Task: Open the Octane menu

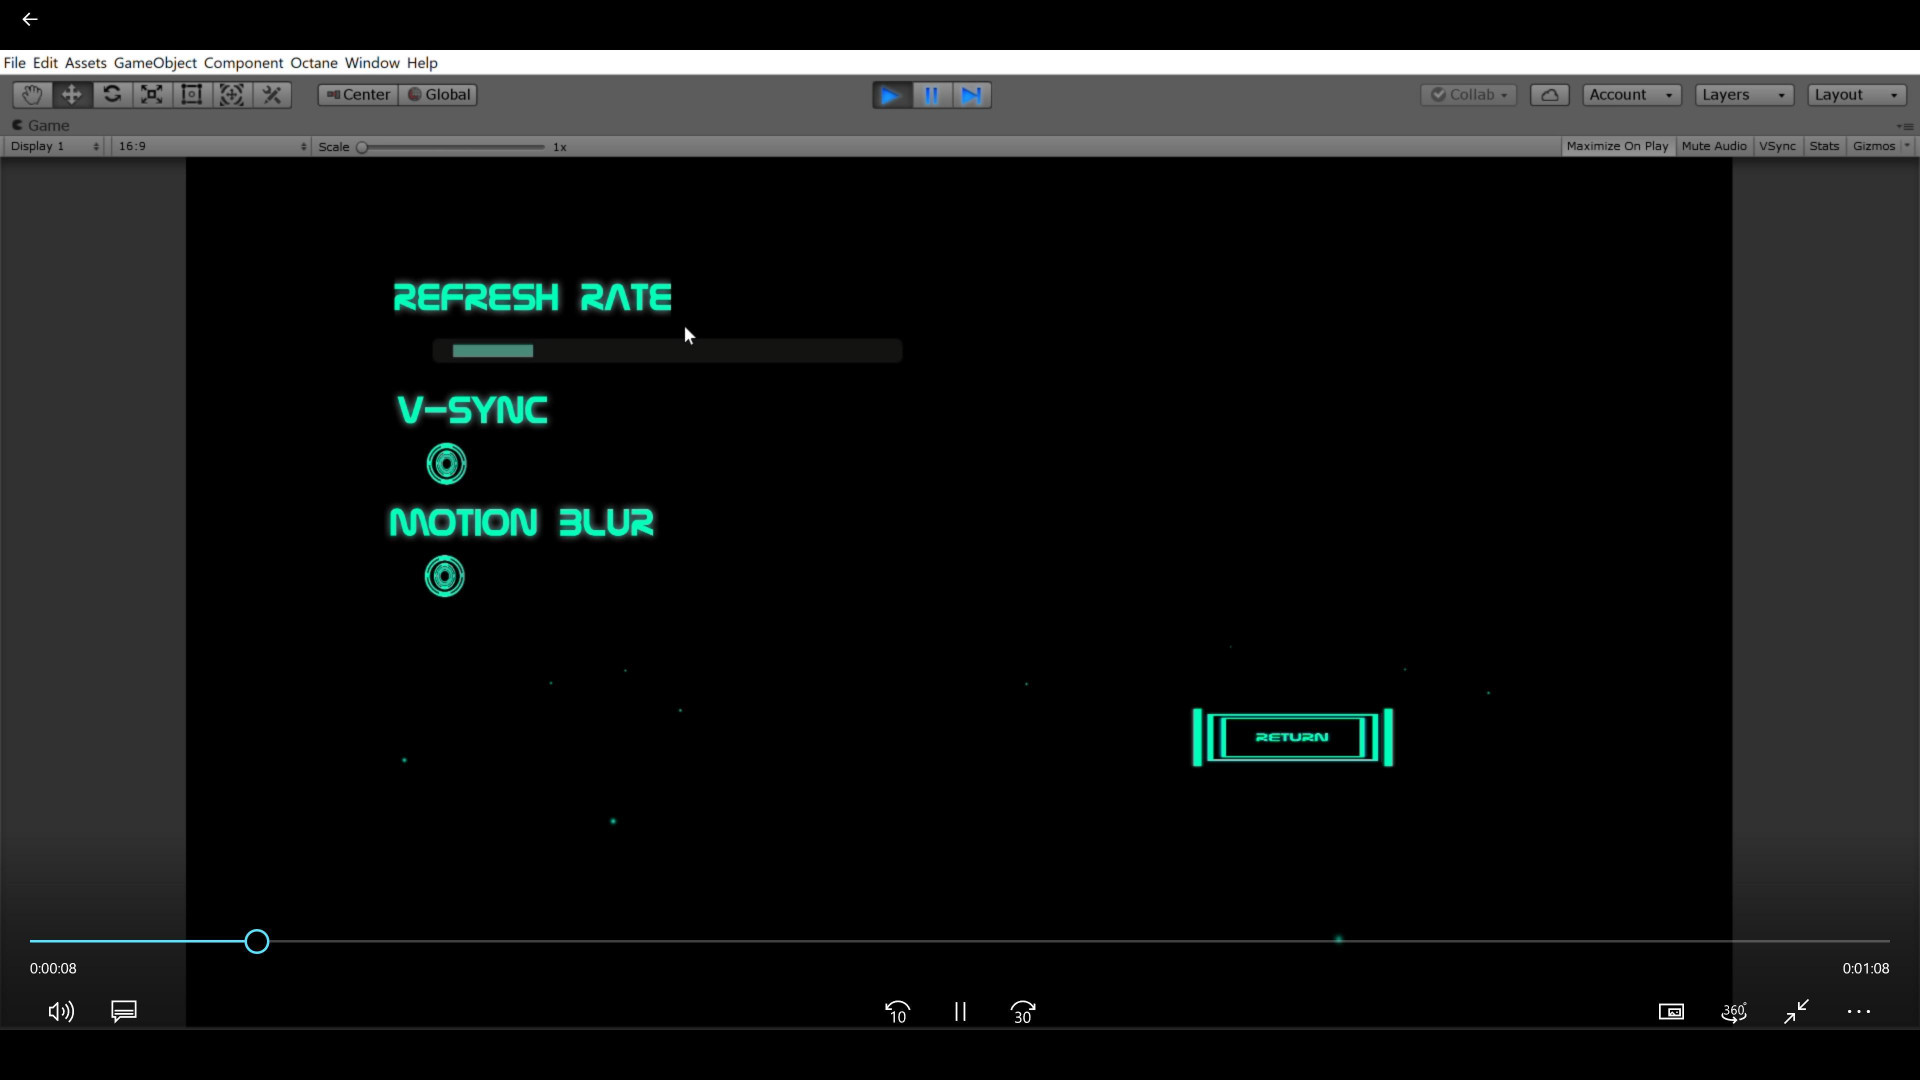Action: [314, 63]
